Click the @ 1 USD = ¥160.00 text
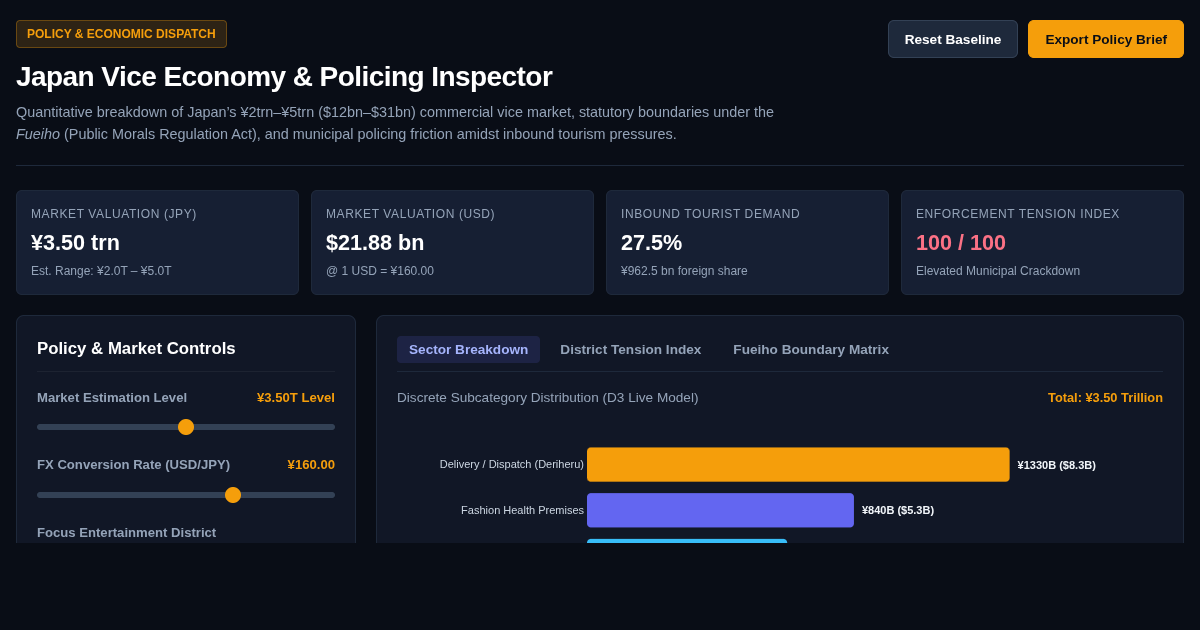 click(380, 271)
